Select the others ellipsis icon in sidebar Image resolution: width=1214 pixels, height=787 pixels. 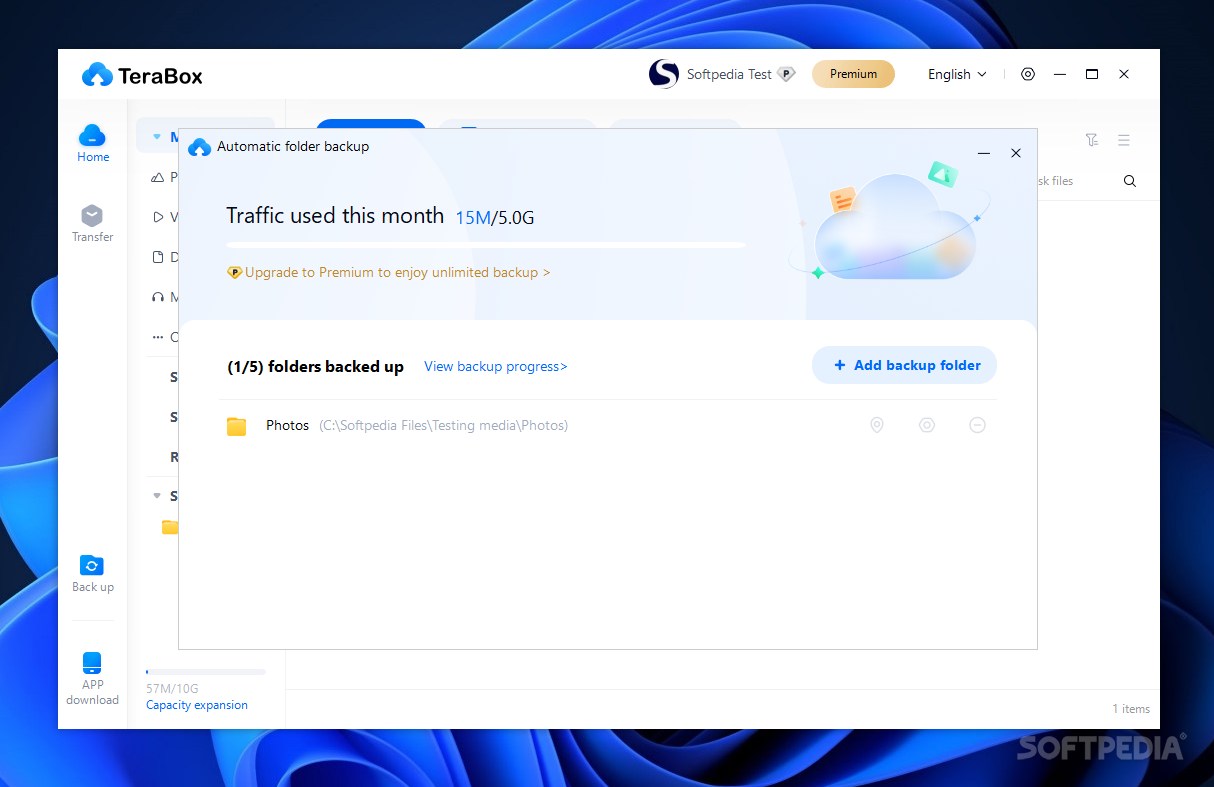tap(157, 337)
